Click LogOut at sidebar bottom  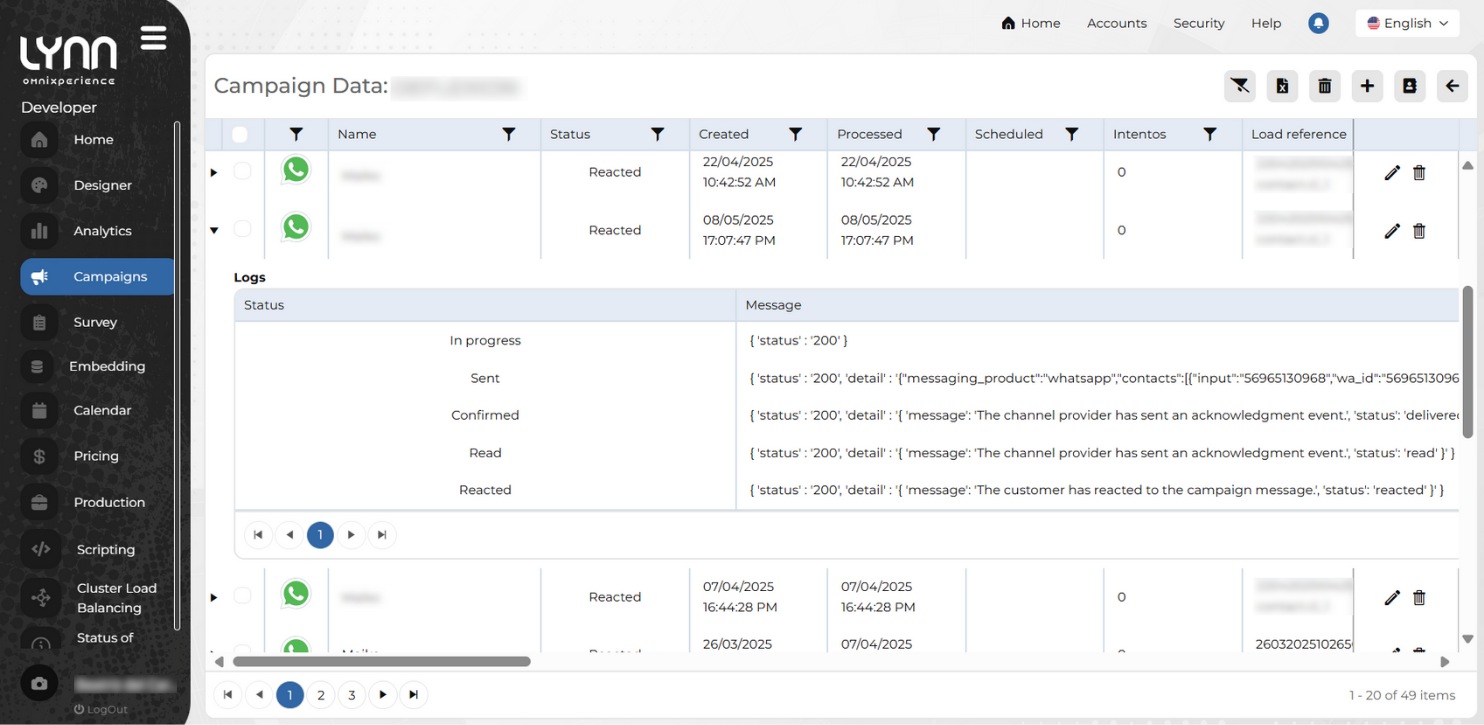click(x=101, y=709)
